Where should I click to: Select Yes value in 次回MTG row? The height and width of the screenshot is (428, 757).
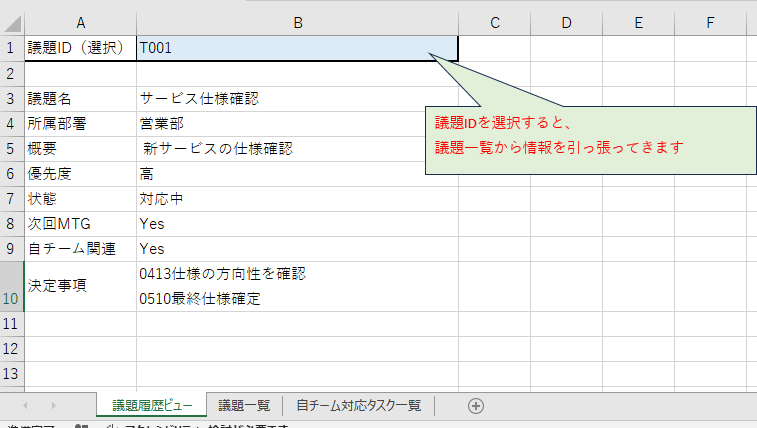297,224
